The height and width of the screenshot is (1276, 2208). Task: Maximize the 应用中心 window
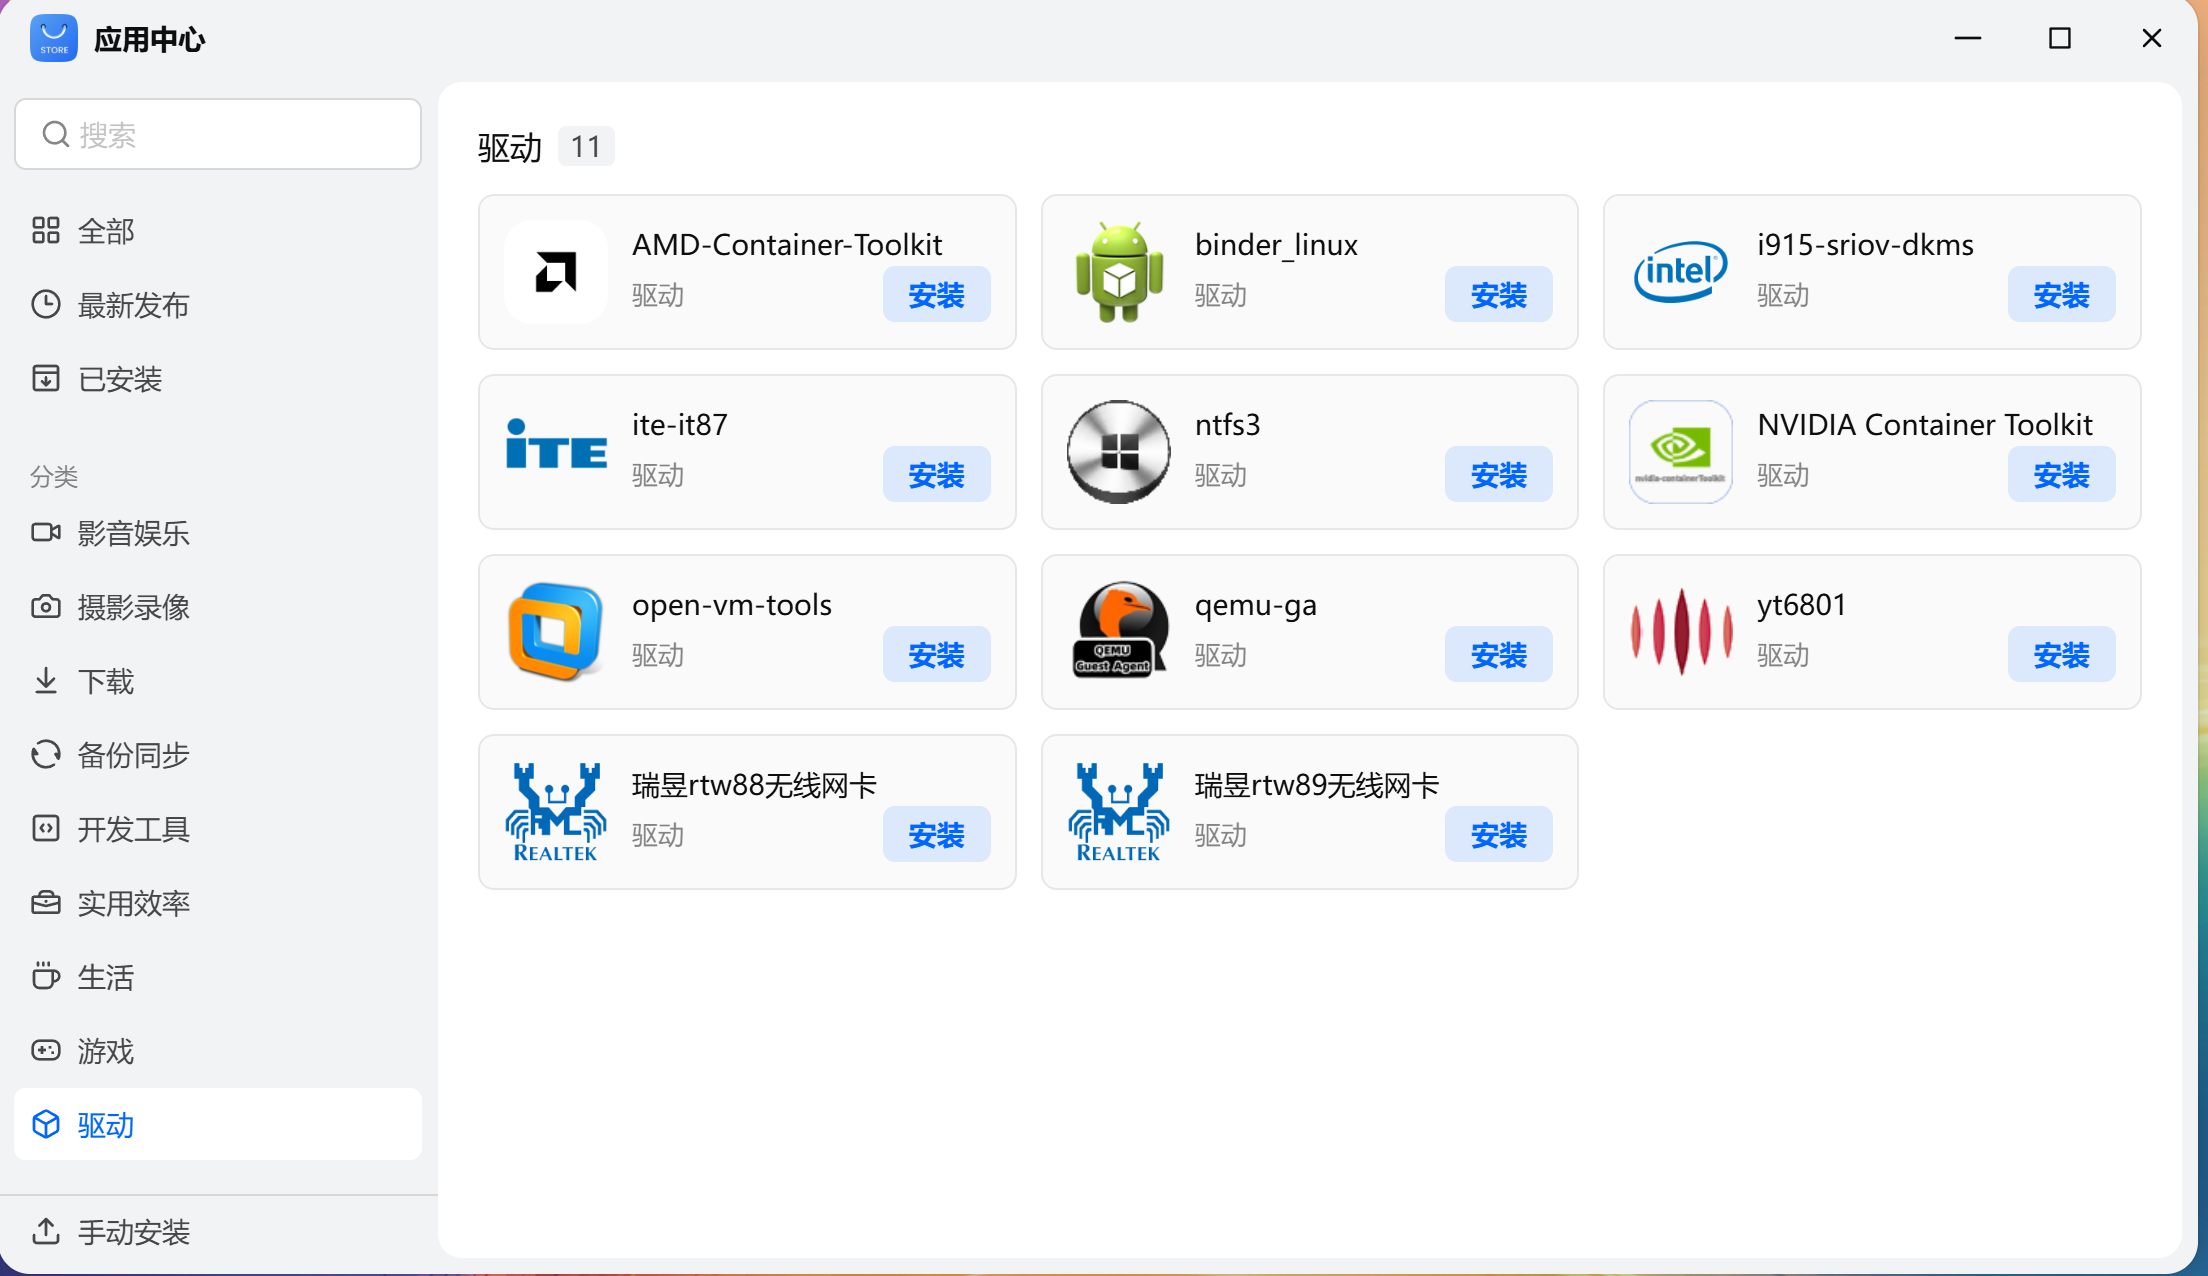[2060, 38]
